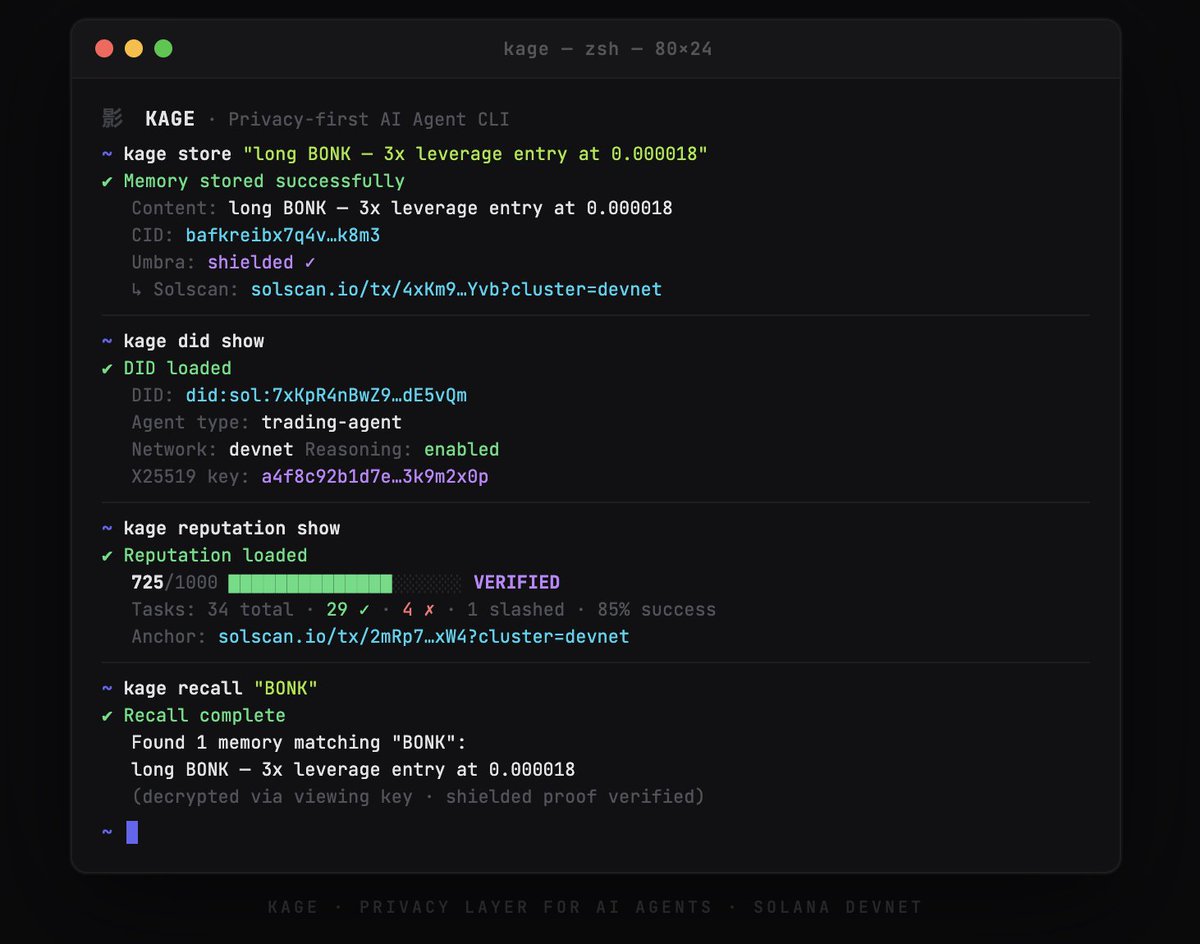Click the 'DID loaded' status text

(x=177, y=368)
